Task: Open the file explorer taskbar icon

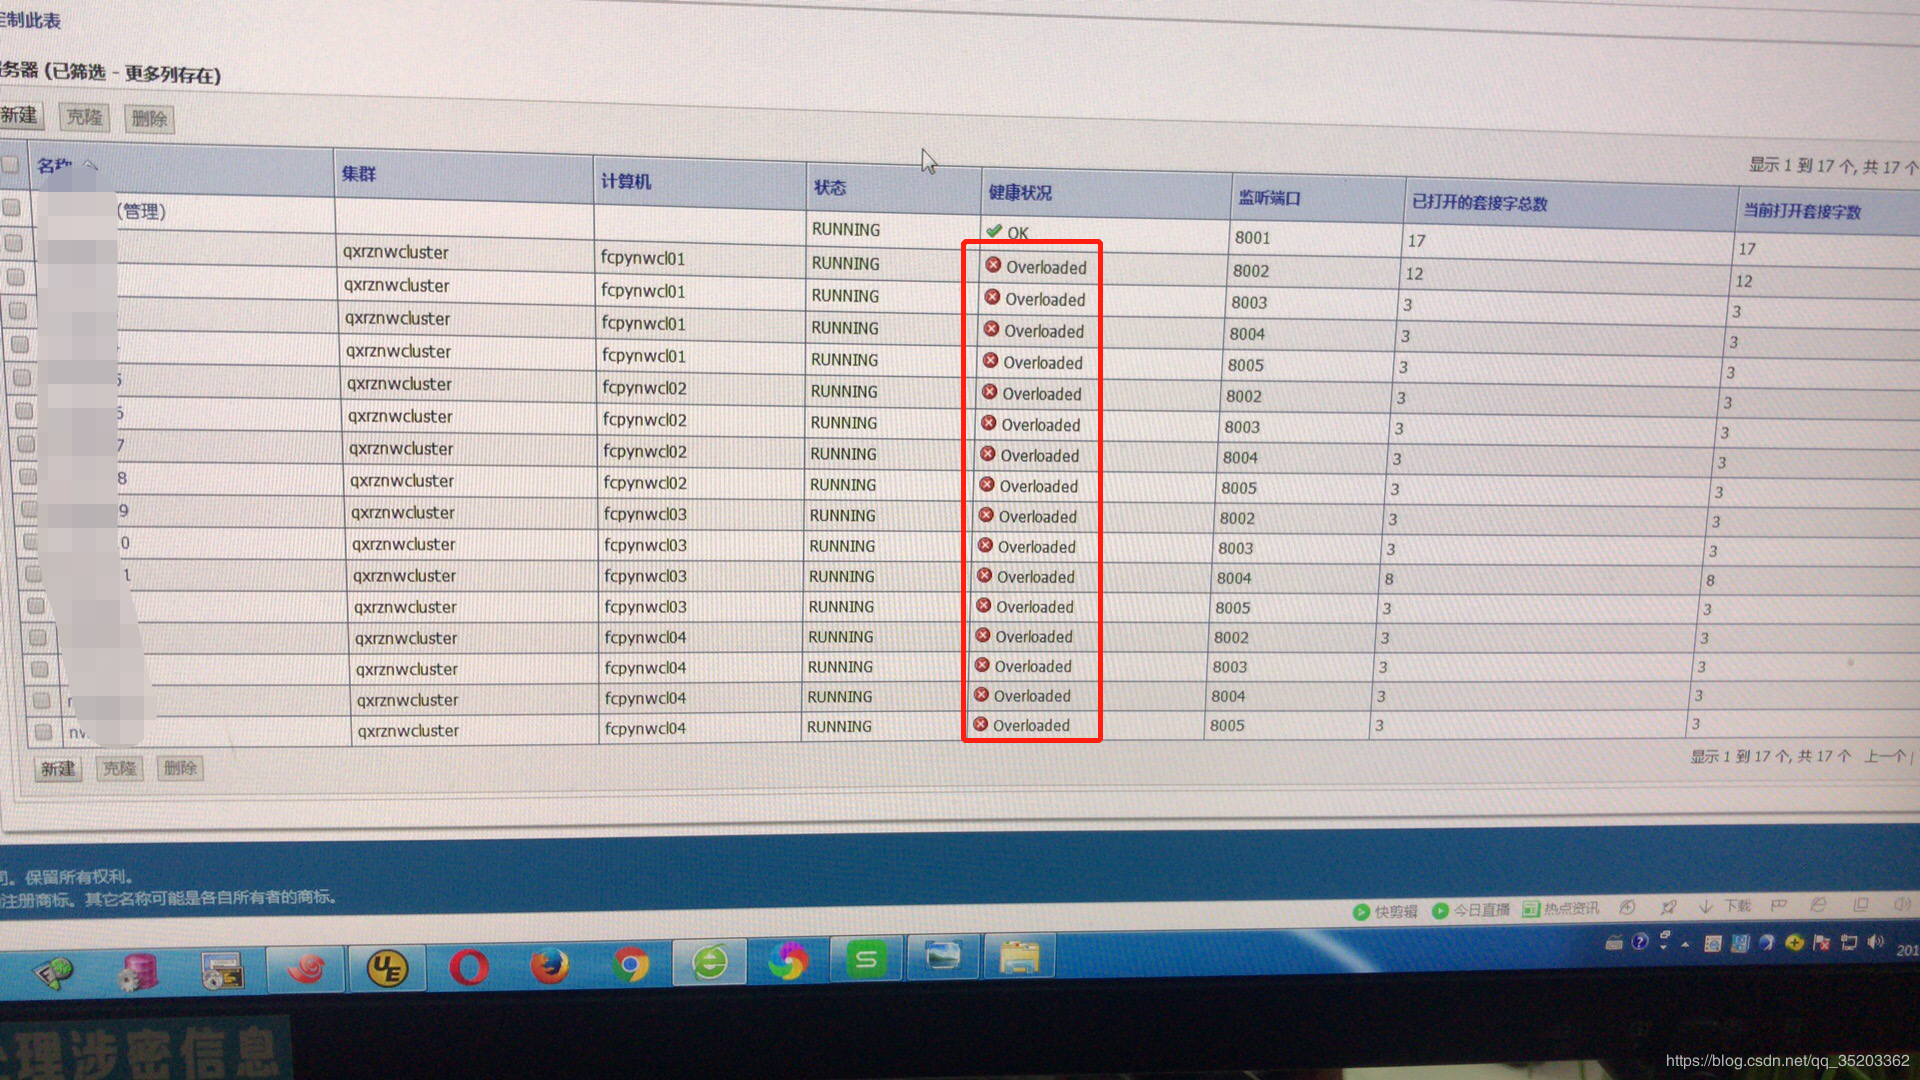Action: [1019, 958]
